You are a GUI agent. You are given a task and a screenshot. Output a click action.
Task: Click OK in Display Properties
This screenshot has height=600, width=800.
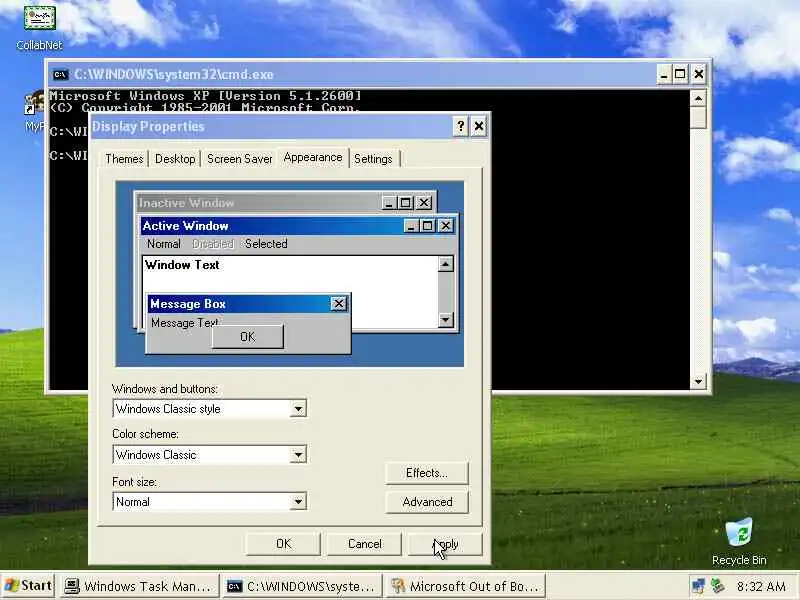click(x=283, y=544)
